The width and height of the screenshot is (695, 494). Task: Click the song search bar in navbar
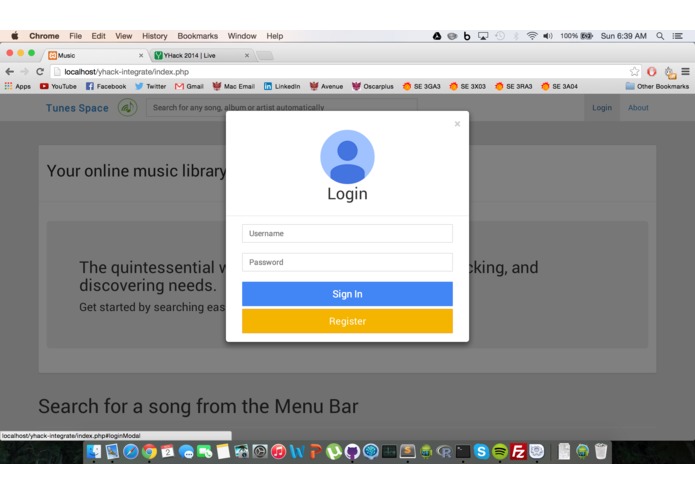[x=281, y=108]
